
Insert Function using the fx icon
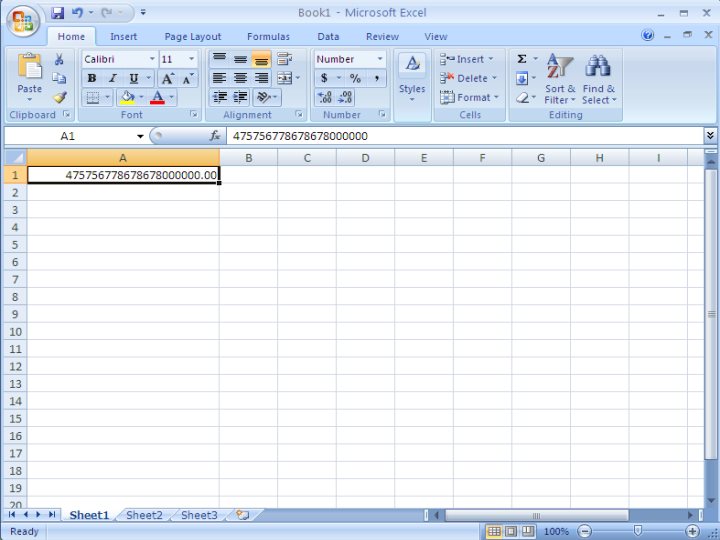tap(214, 135)
